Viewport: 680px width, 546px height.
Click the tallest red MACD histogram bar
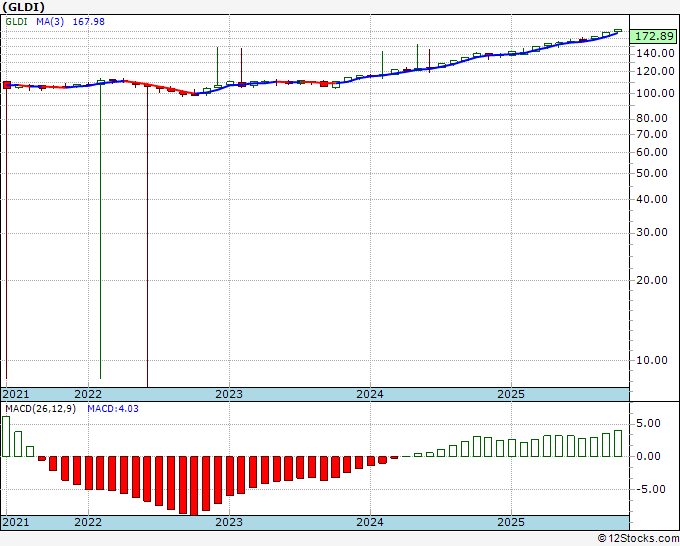pos(194,486)
